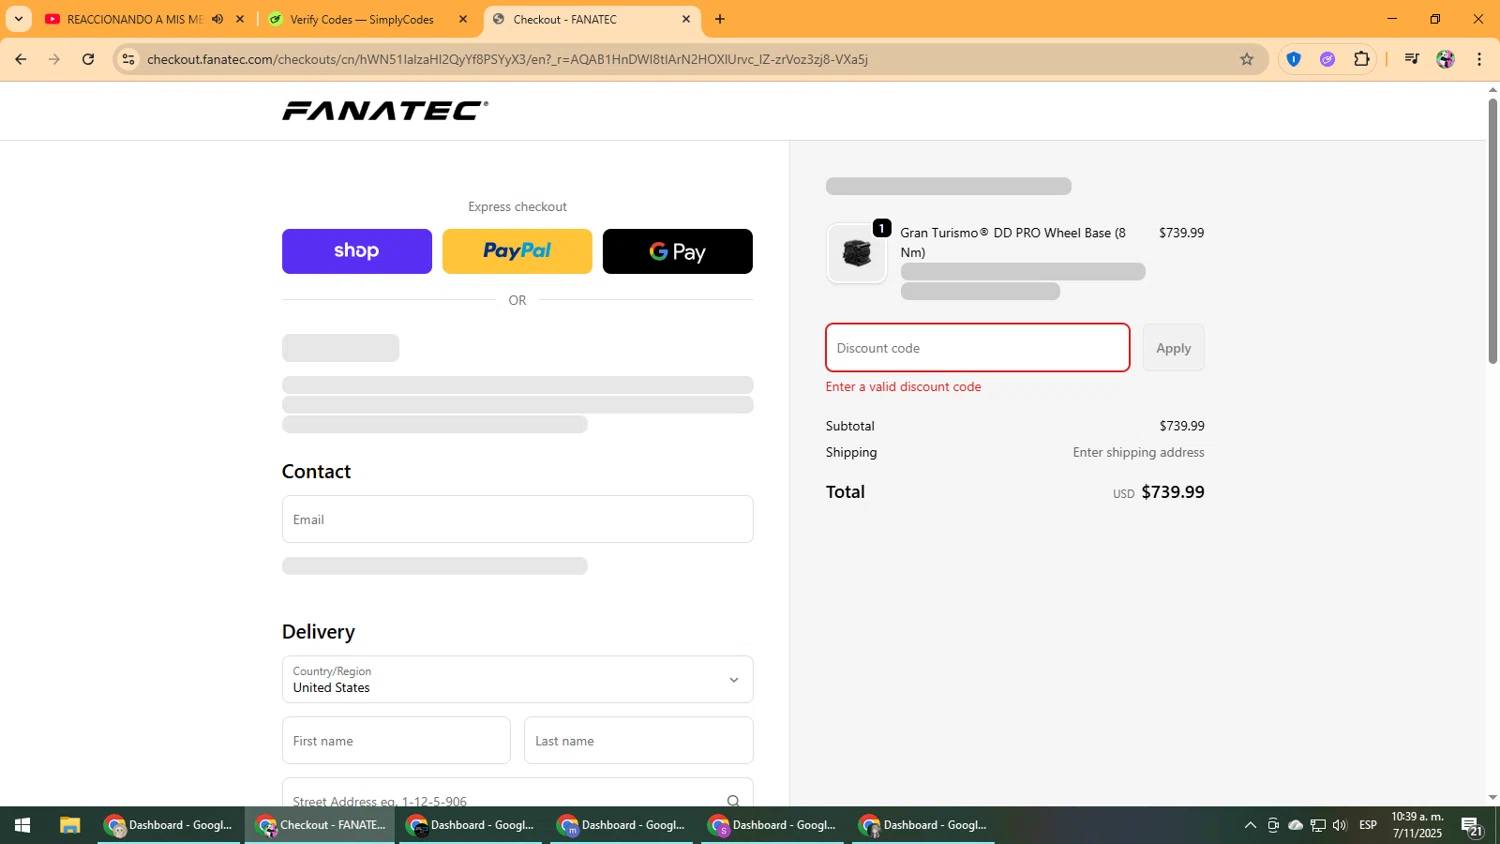Switch to Verify Codes — SimplyCodes tab

tap(361, 19)
